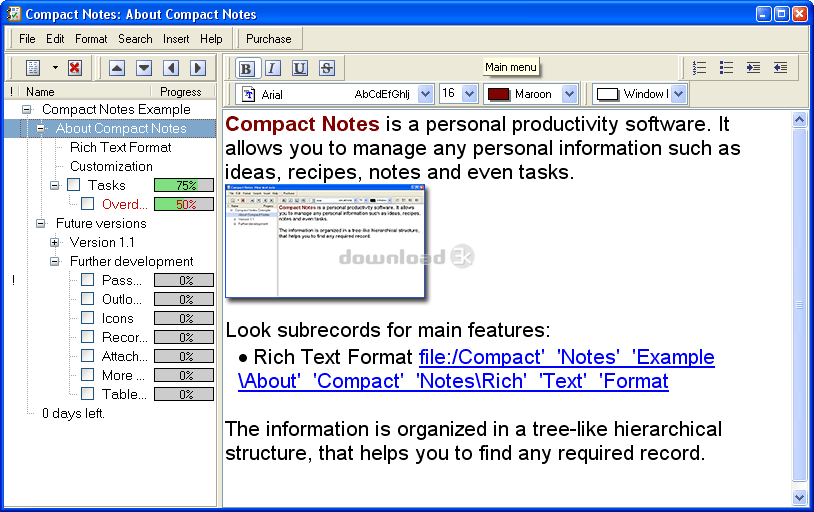Viewport: 814px width, 512px height.
Task: Apply numbered list formatting
Action: tap(699, 68)
